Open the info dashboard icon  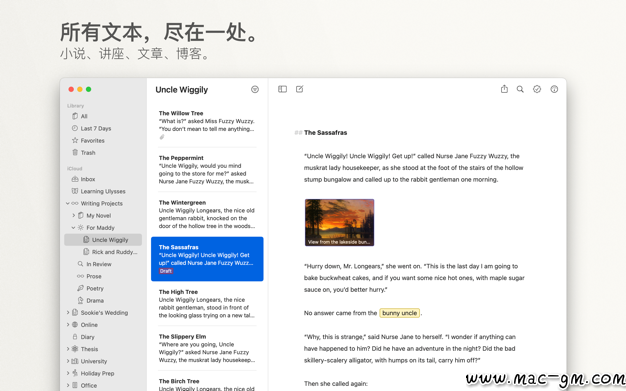554,89
